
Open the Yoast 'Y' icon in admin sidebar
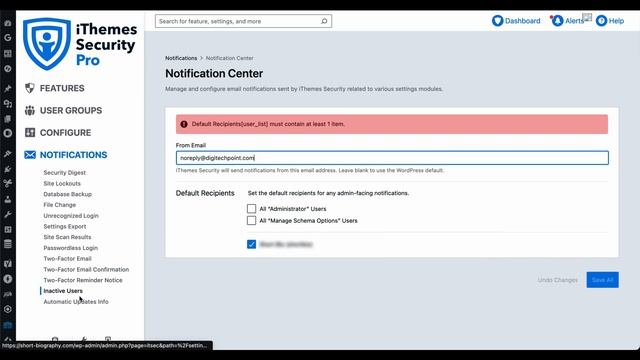8,264
